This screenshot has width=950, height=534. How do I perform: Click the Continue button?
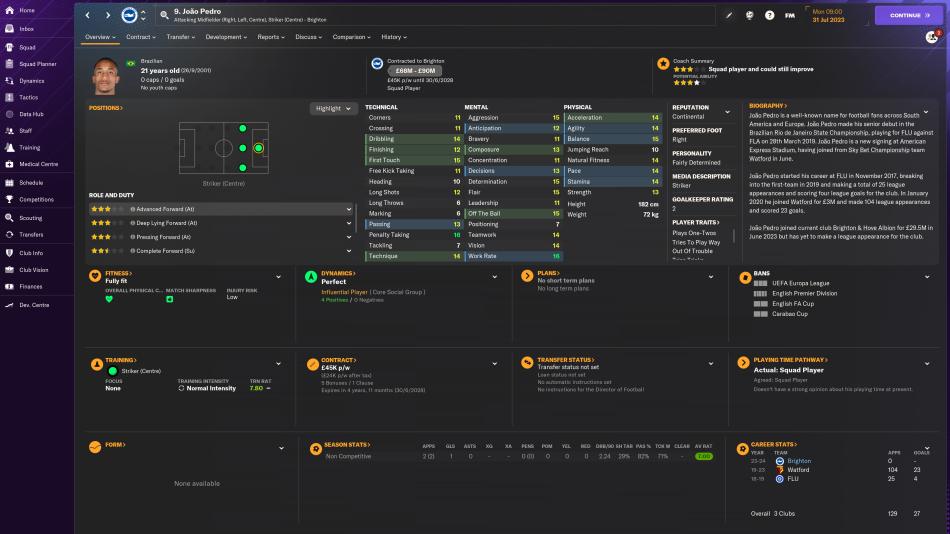(908, 15)
